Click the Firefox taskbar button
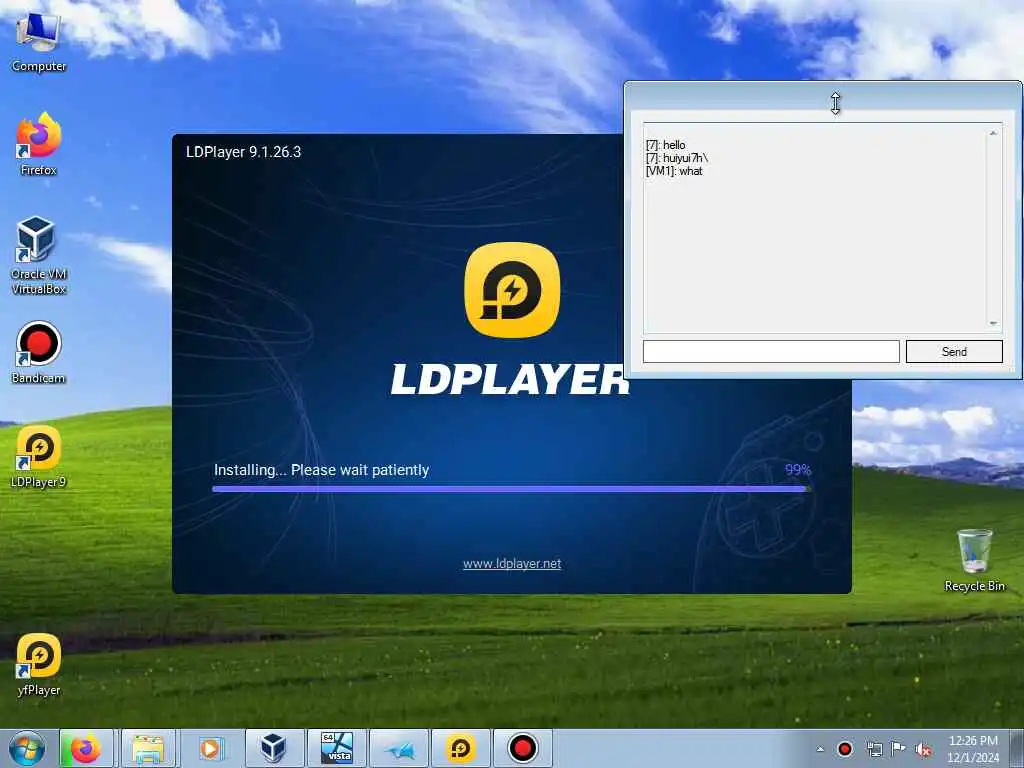This screenshot has height=768, width=1024. pyautogui.click(x=86, y=748)
